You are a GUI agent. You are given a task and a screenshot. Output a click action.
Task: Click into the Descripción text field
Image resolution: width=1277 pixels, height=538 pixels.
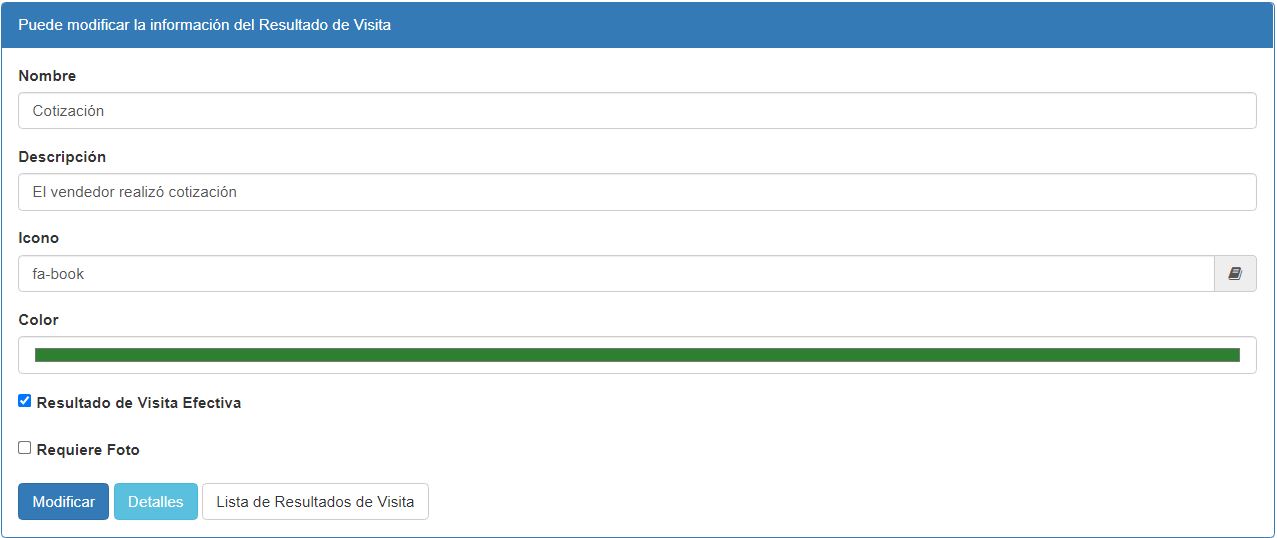(637, 192)
